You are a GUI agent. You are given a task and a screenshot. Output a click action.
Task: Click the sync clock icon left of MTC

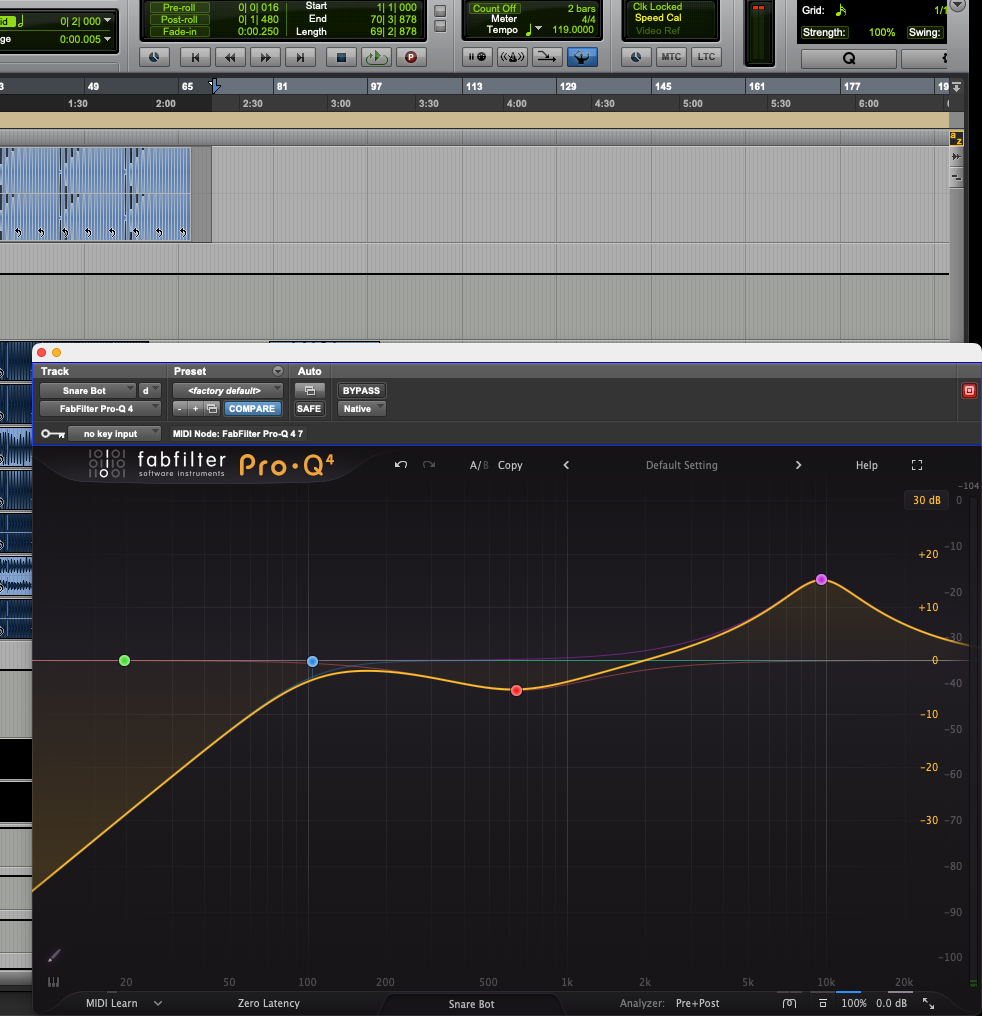coord(636,57)
